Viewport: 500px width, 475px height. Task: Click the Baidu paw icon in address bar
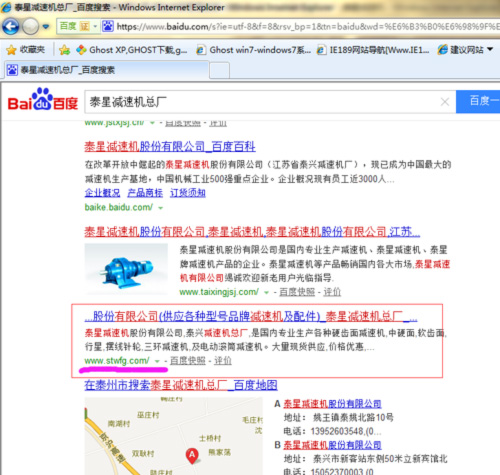(108, 26)
